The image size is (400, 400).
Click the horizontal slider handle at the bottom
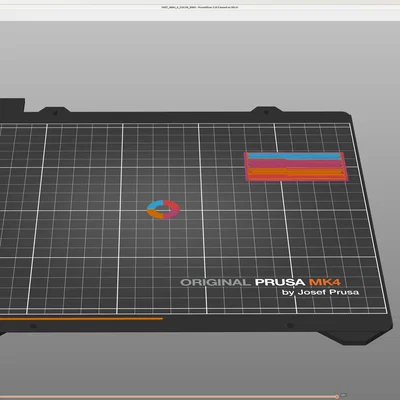tap(337, 396)
